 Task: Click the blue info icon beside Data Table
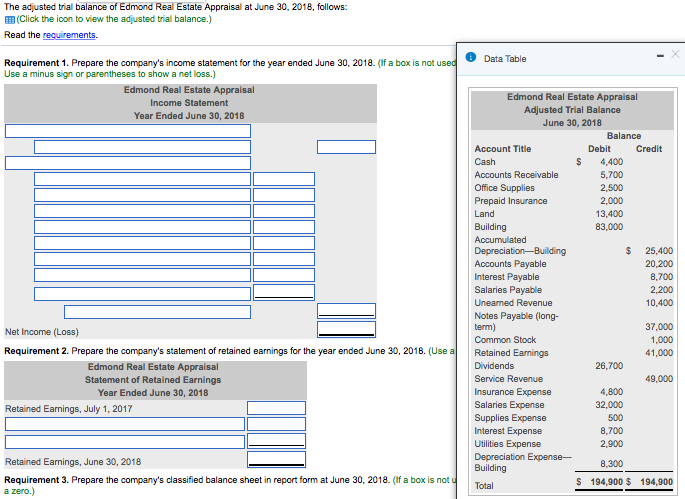471,57
